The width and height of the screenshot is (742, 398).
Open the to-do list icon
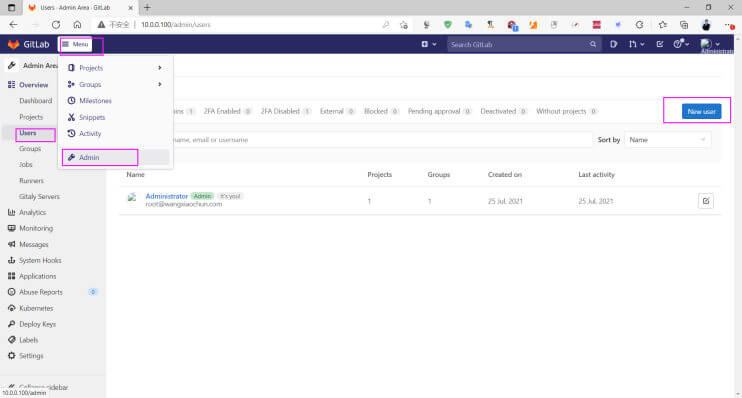[x=660, y=44]
